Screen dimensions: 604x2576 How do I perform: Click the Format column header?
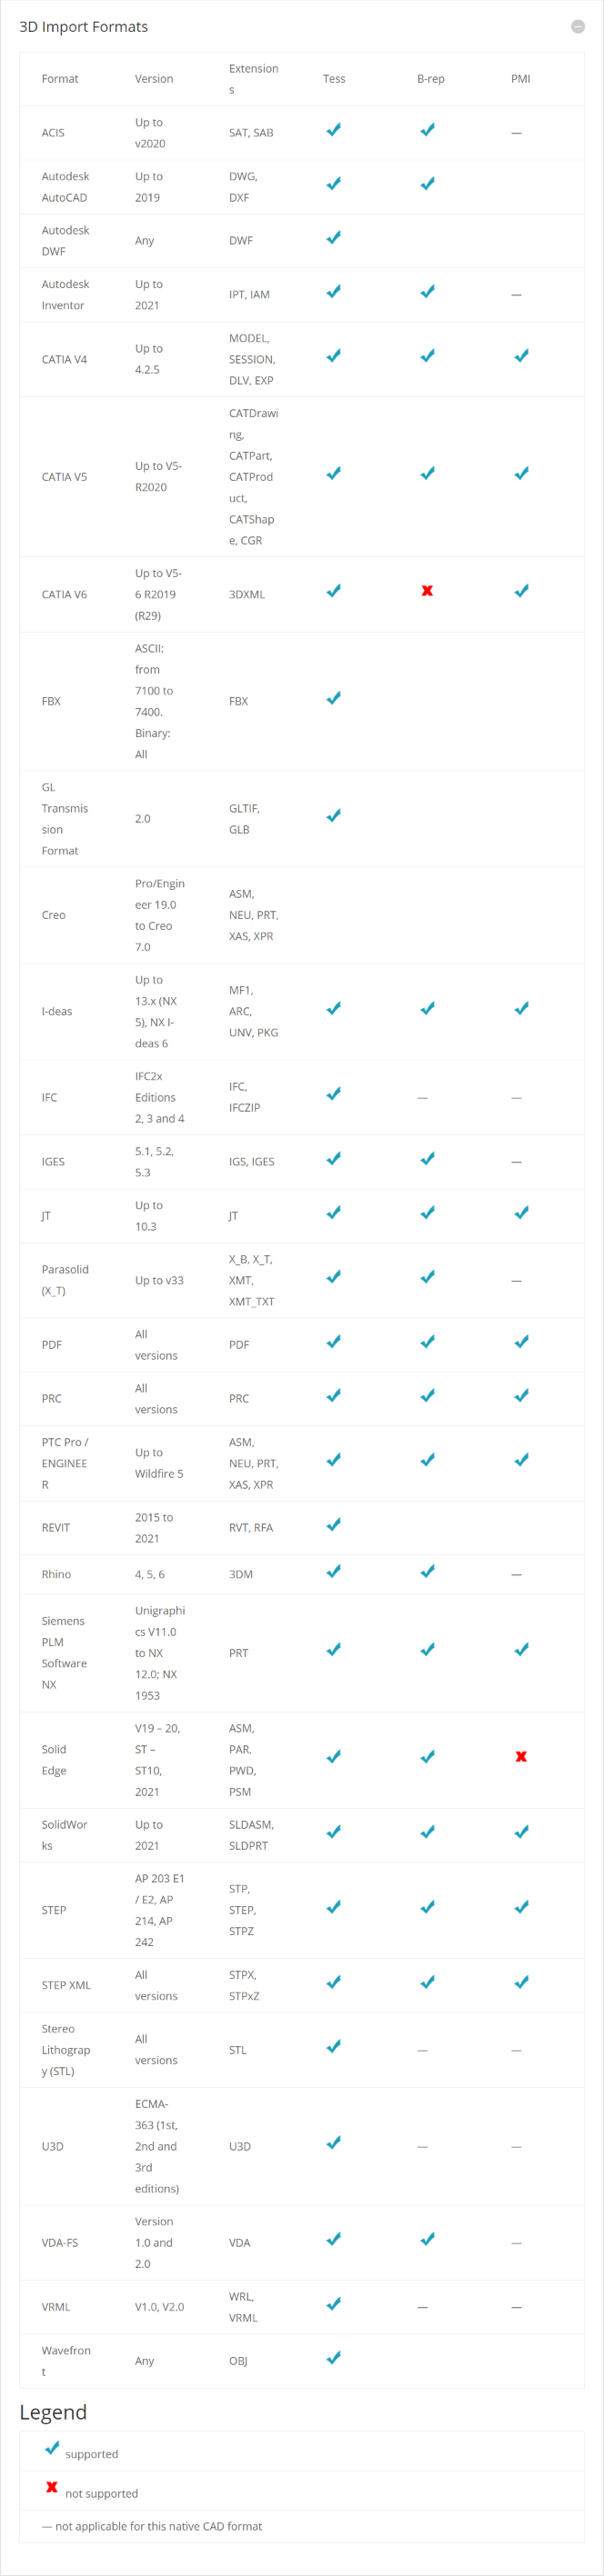(60, 79)
